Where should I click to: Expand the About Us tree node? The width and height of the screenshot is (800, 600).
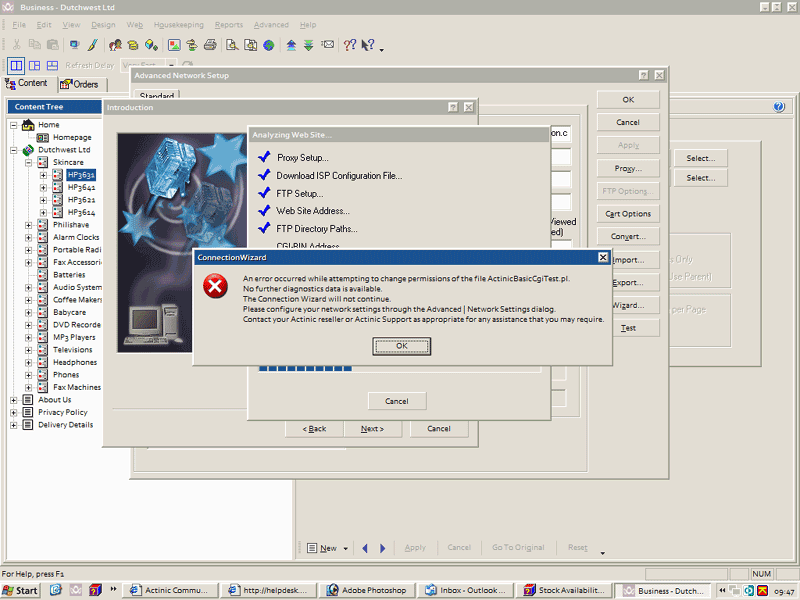(14, 400)
